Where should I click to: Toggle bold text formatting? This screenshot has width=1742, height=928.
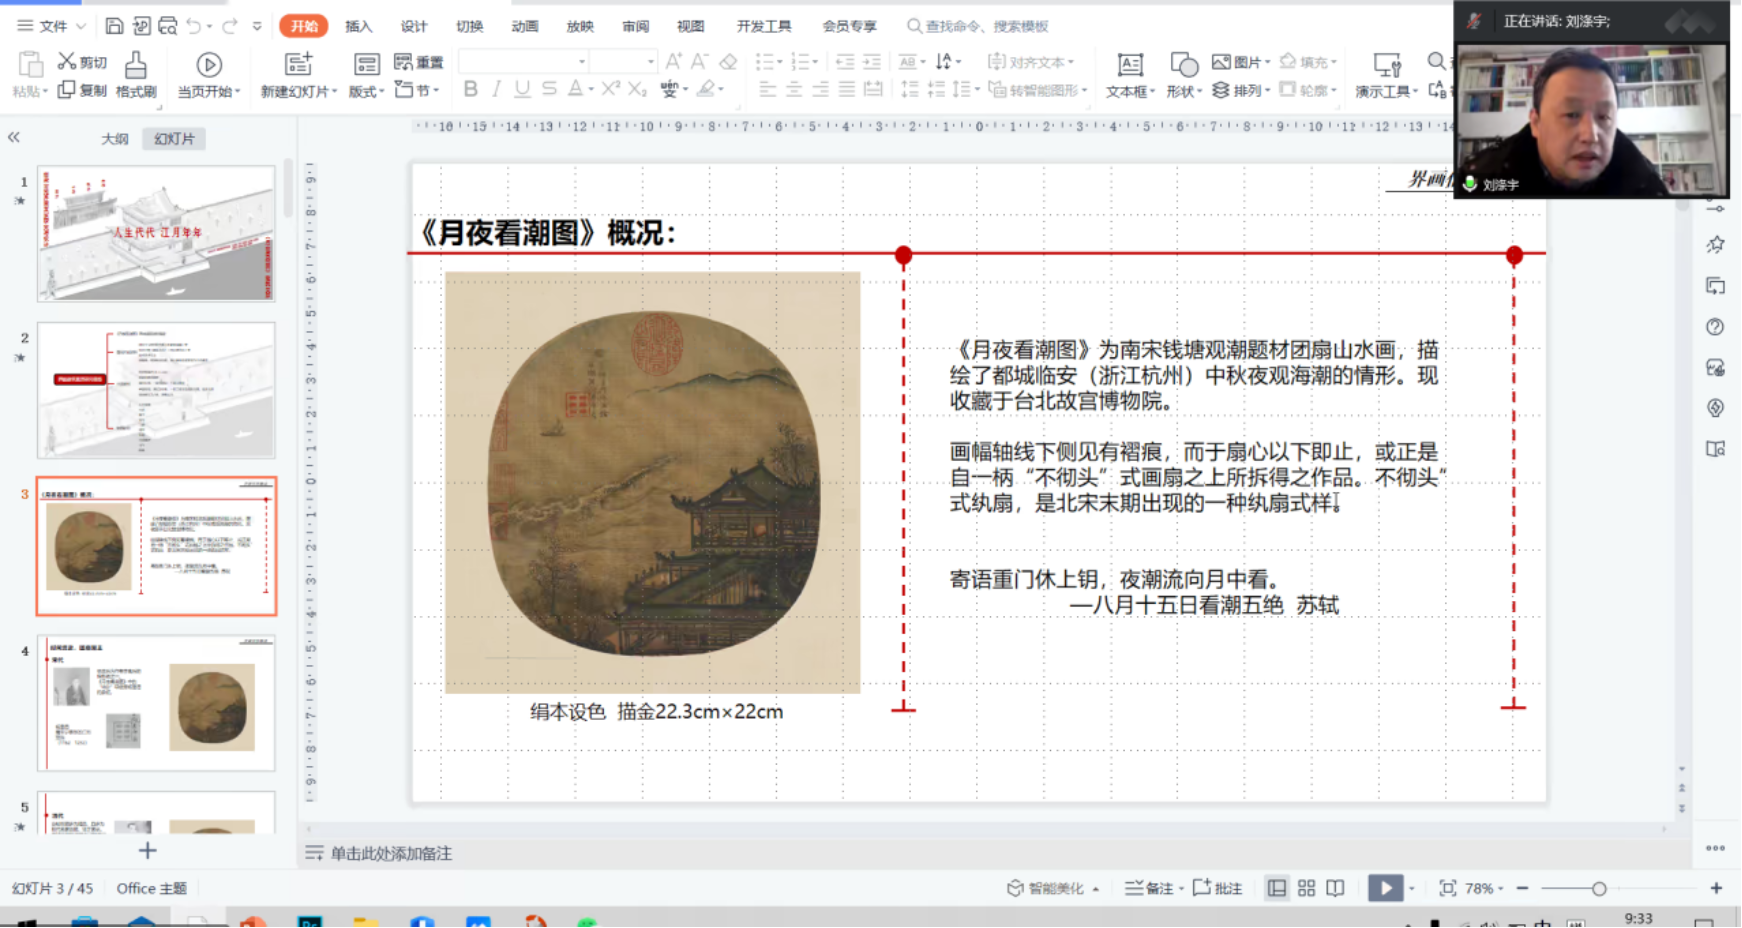coord(470,89)
